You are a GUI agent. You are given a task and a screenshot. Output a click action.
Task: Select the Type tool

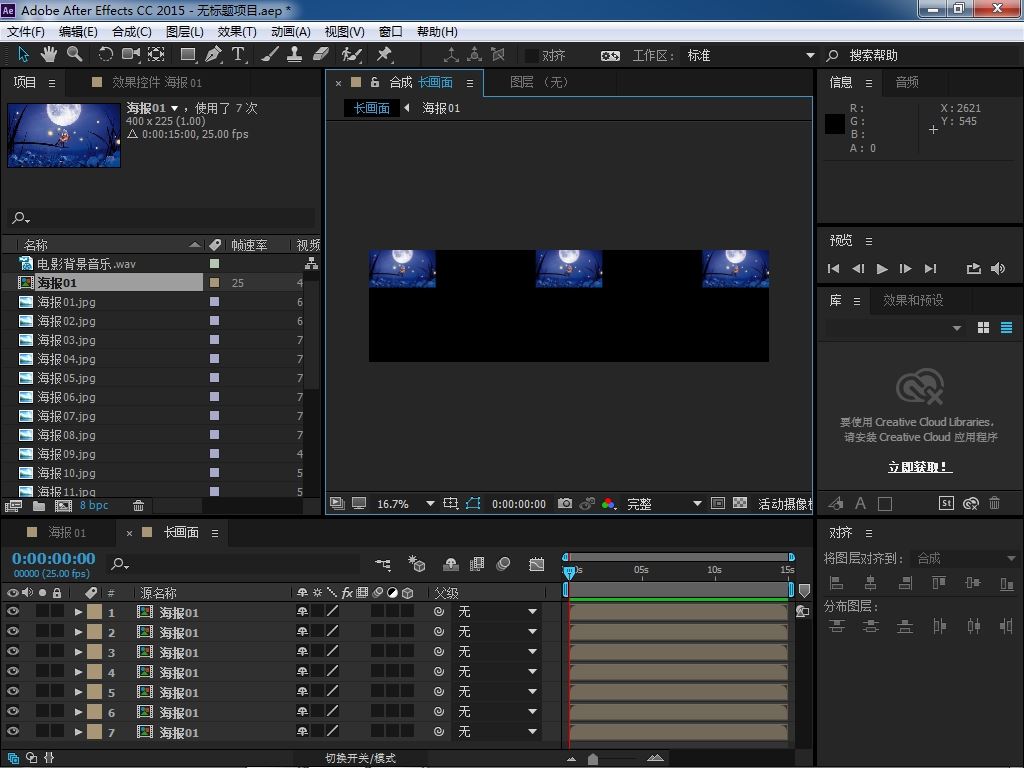click(238, 55)
